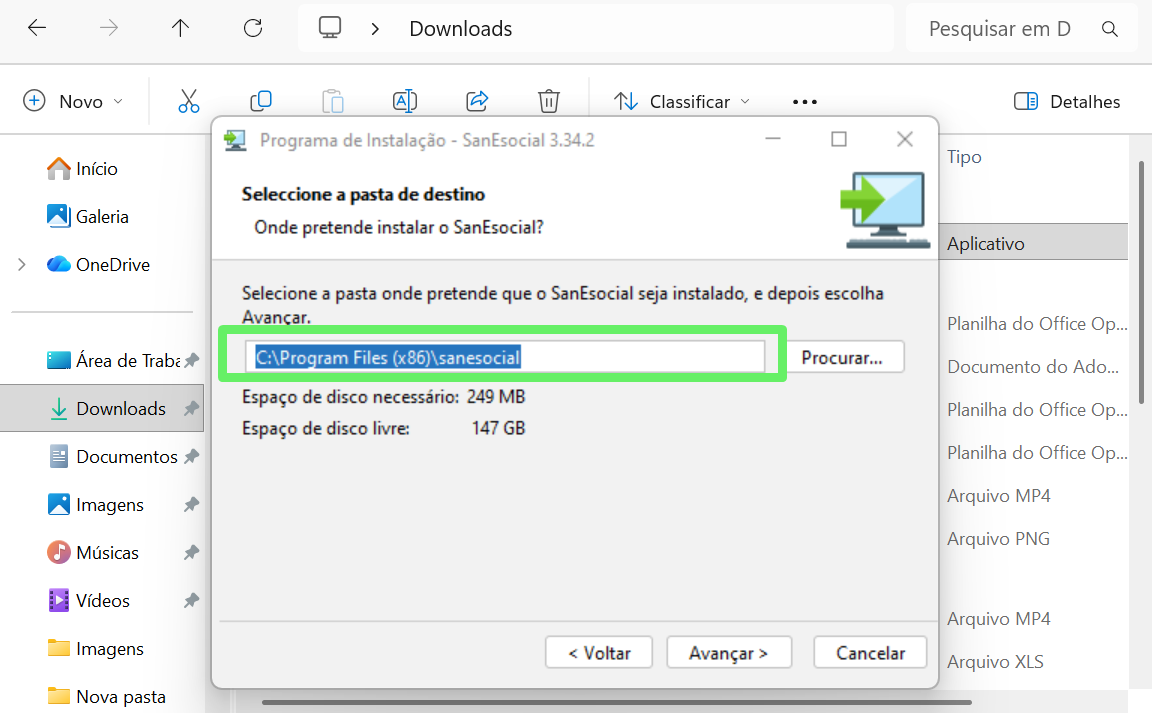This screenshot has width=1152, height=713.
Task: Toggle the Detalhes pane button
Action: click(x=1067, y=101)
